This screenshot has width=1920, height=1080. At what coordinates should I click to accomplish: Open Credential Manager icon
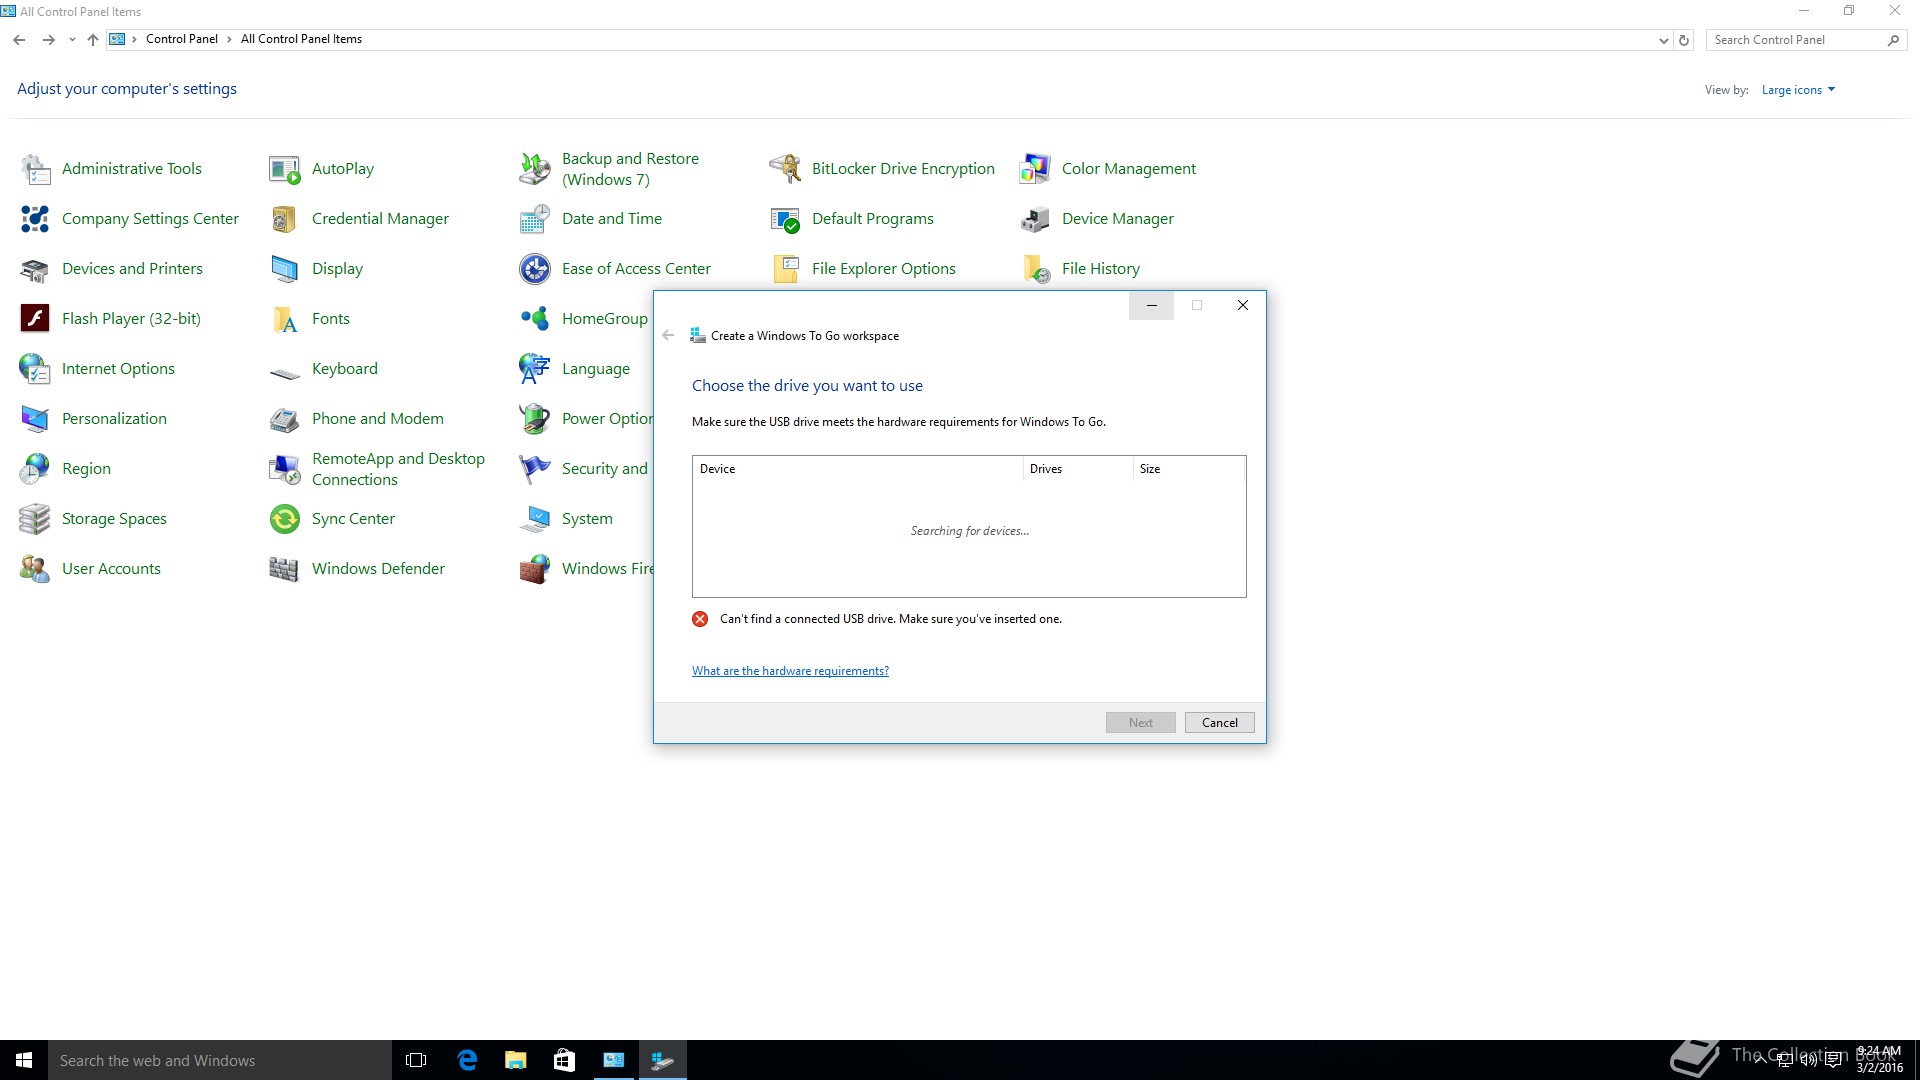pos(285,219)
